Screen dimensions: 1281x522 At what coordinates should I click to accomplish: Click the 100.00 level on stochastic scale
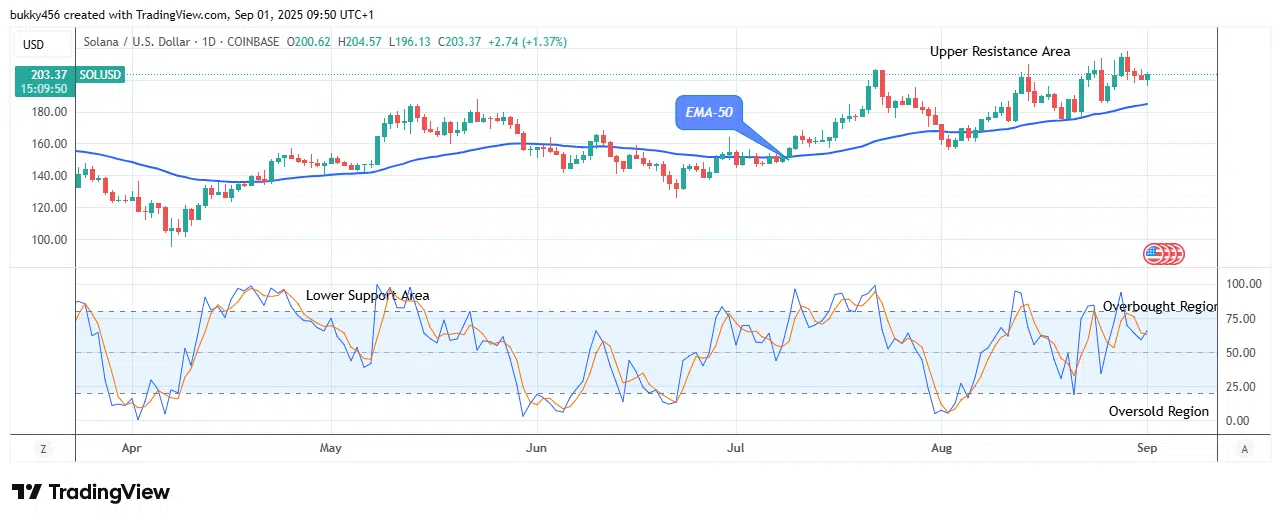[x=1244, y=284]
